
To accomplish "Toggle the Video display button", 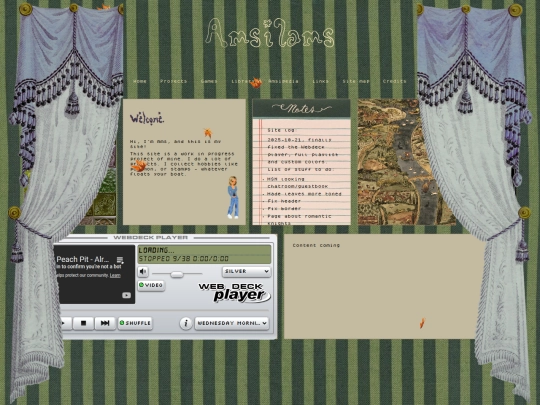I will pos(151,285).
